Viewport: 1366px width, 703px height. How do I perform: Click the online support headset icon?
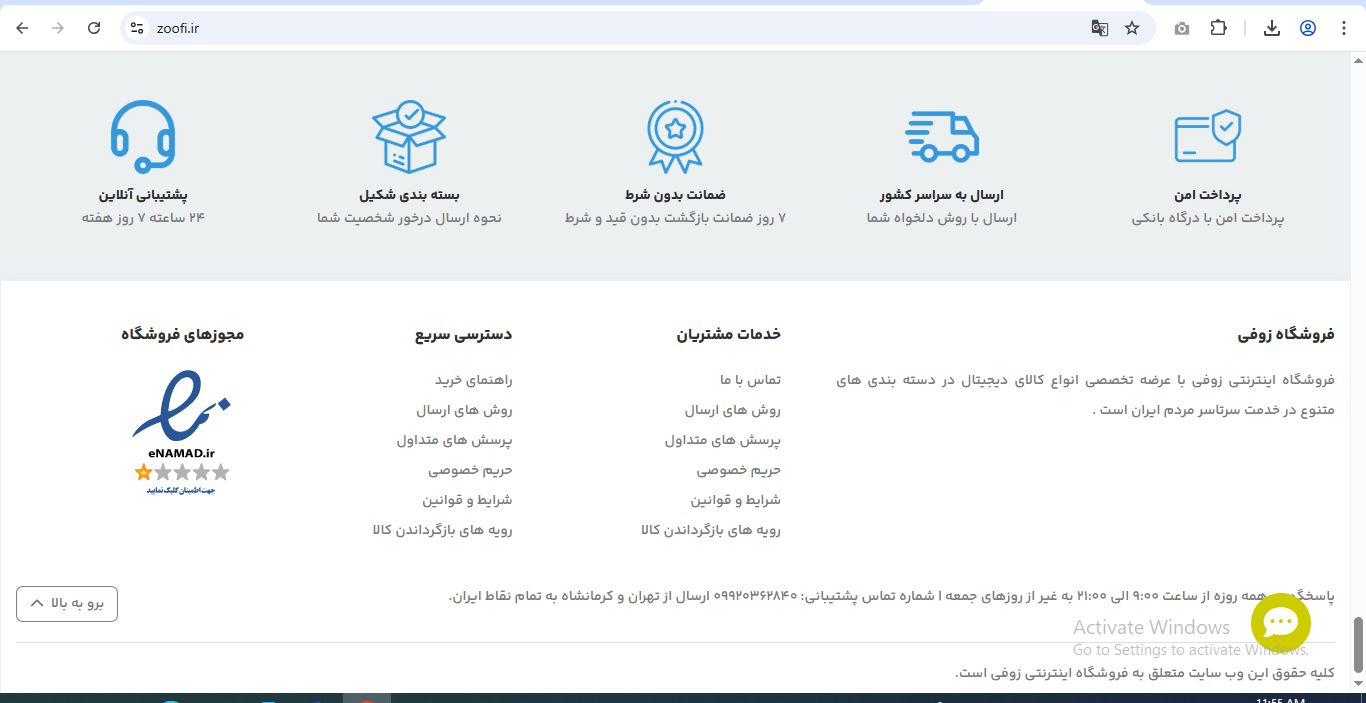click(143, 137)
